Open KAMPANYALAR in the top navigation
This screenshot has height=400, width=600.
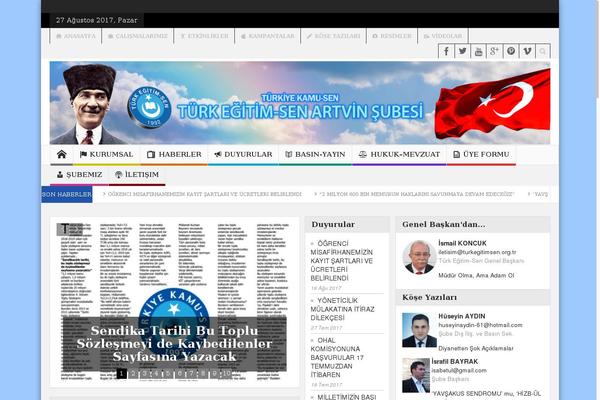click(x=268, y=36)
